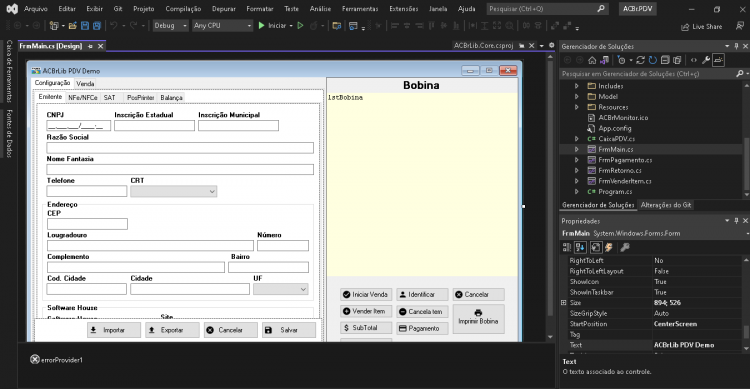Open the Extensões menu
This screenshot has width=750, height=389.
(404, 9)
